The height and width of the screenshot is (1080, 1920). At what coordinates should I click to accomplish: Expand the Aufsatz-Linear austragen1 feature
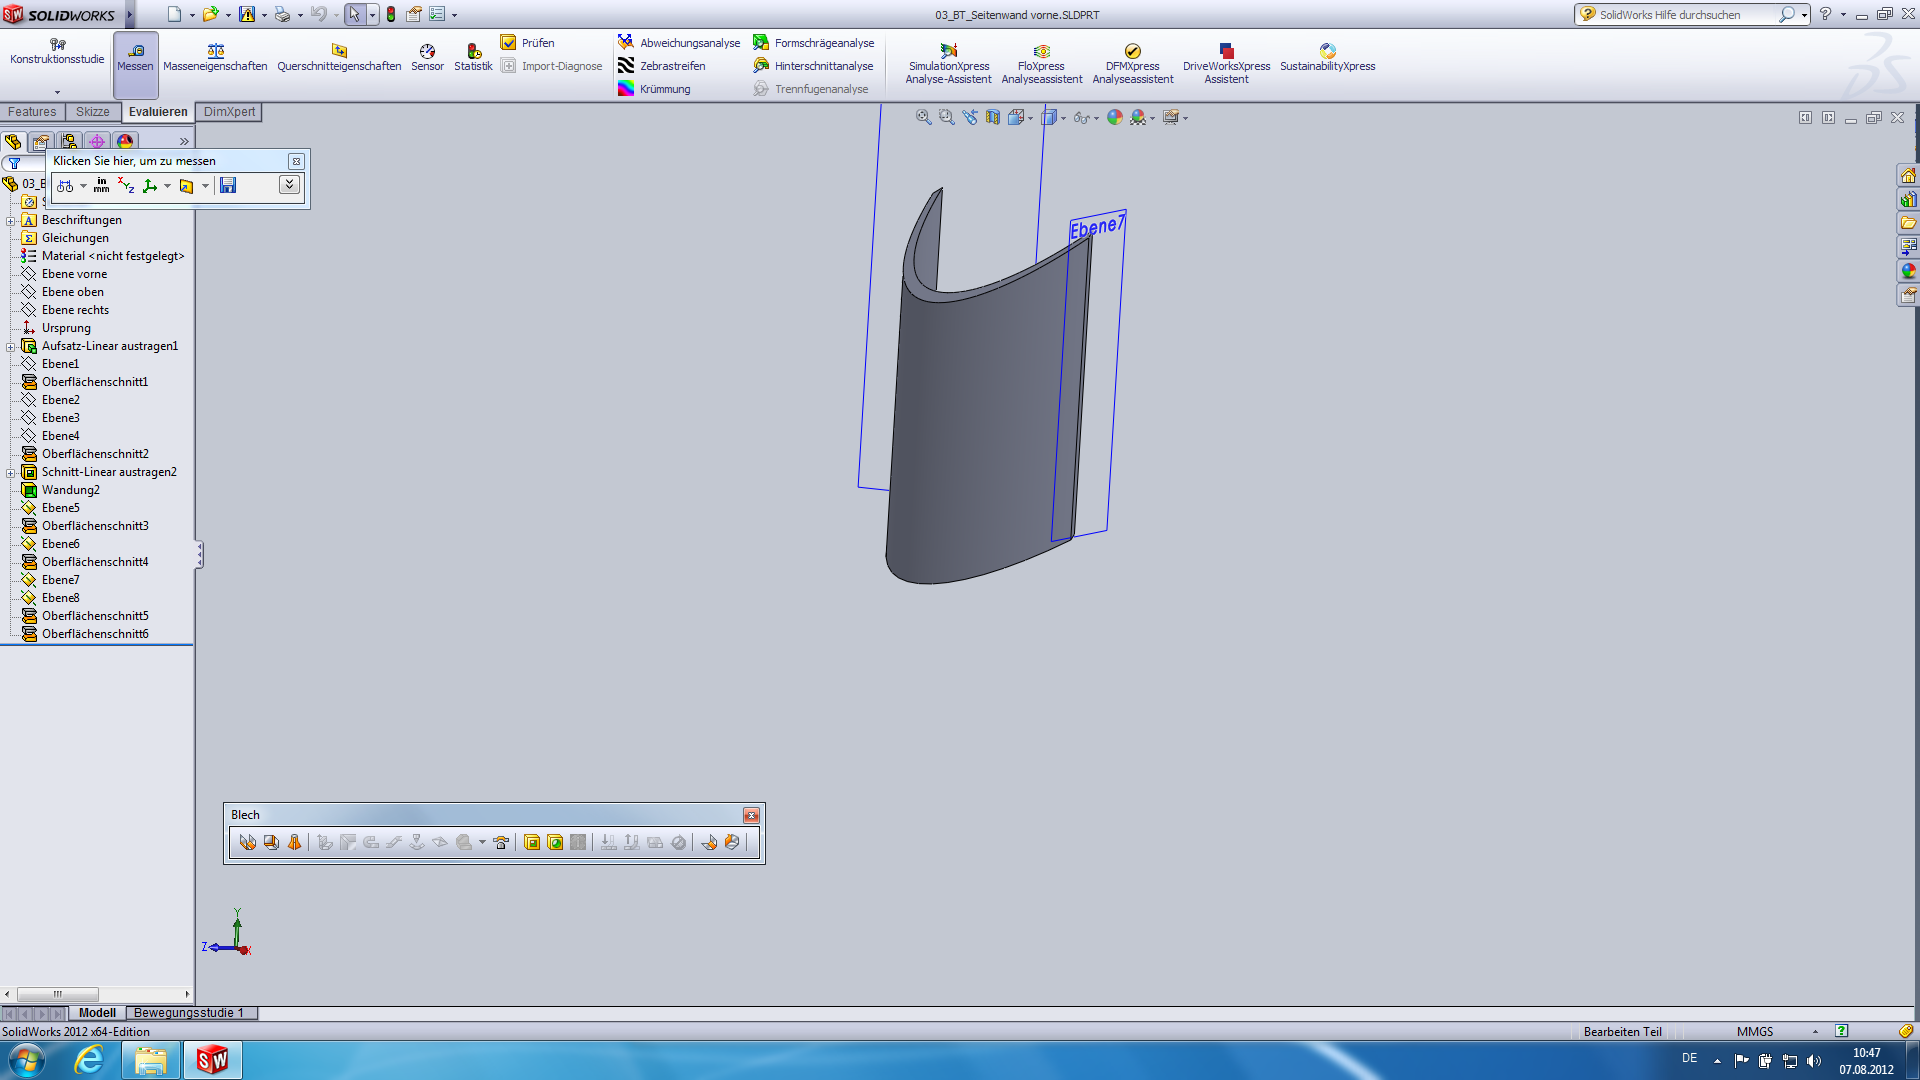[x=11, y=347]
